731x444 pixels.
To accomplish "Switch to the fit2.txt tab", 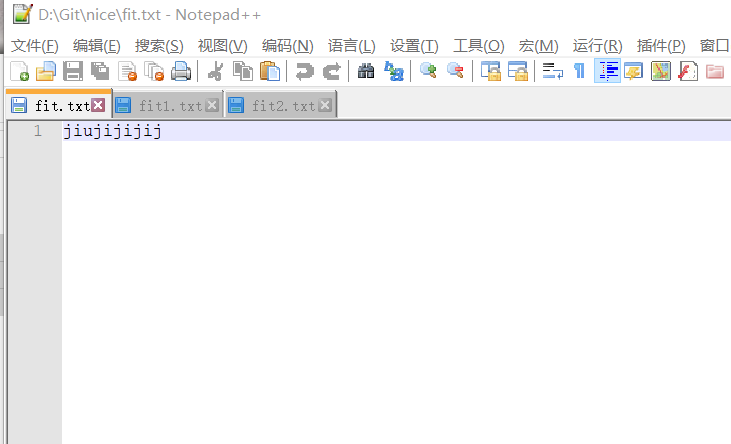I will 283,106.
